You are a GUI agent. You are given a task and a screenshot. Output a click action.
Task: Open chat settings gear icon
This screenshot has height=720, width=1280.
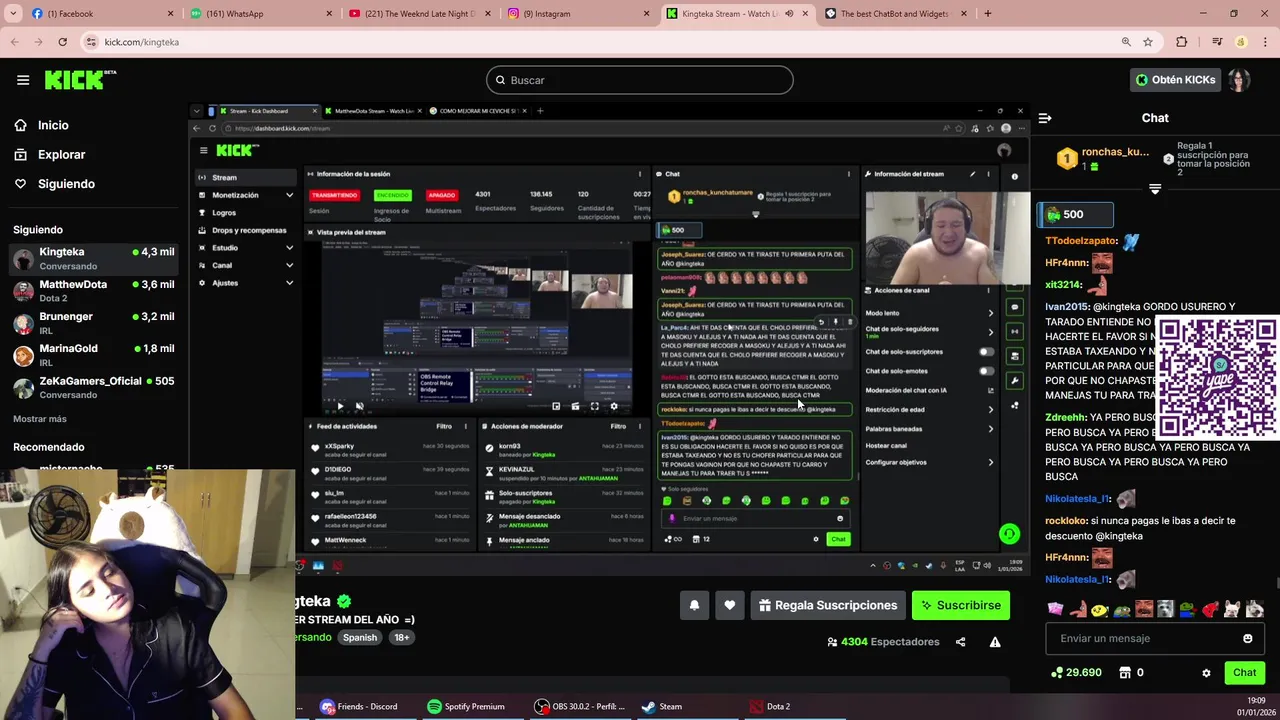coord(1206,673)
